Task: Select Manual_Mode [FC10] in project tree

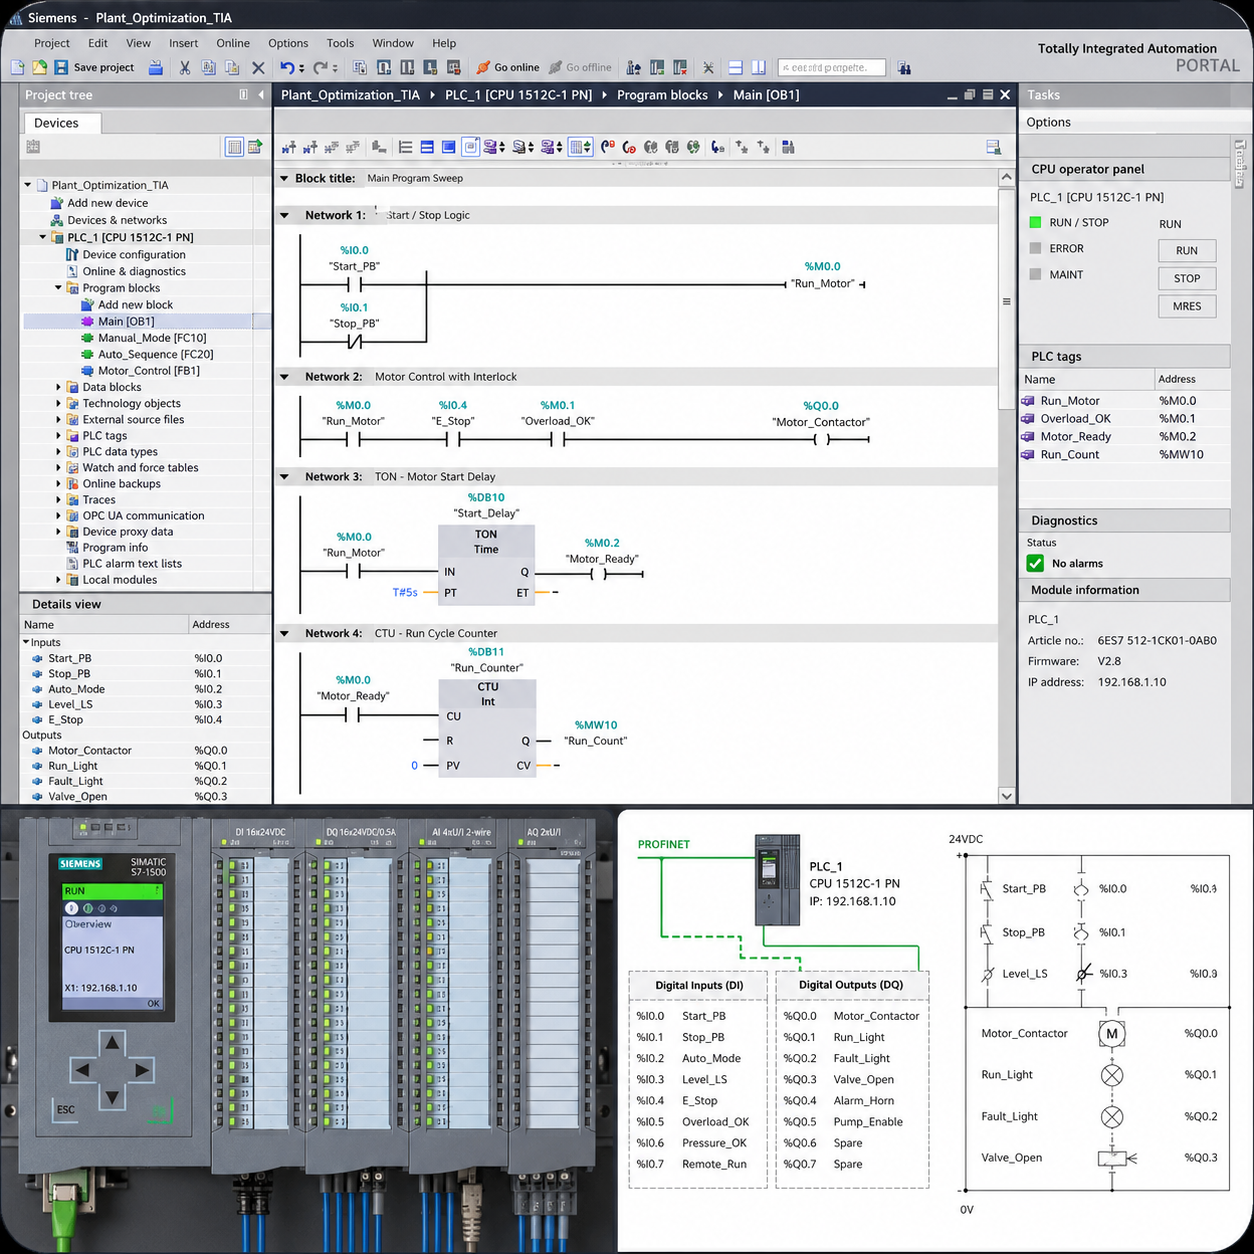Action: (x=152, y=338)
